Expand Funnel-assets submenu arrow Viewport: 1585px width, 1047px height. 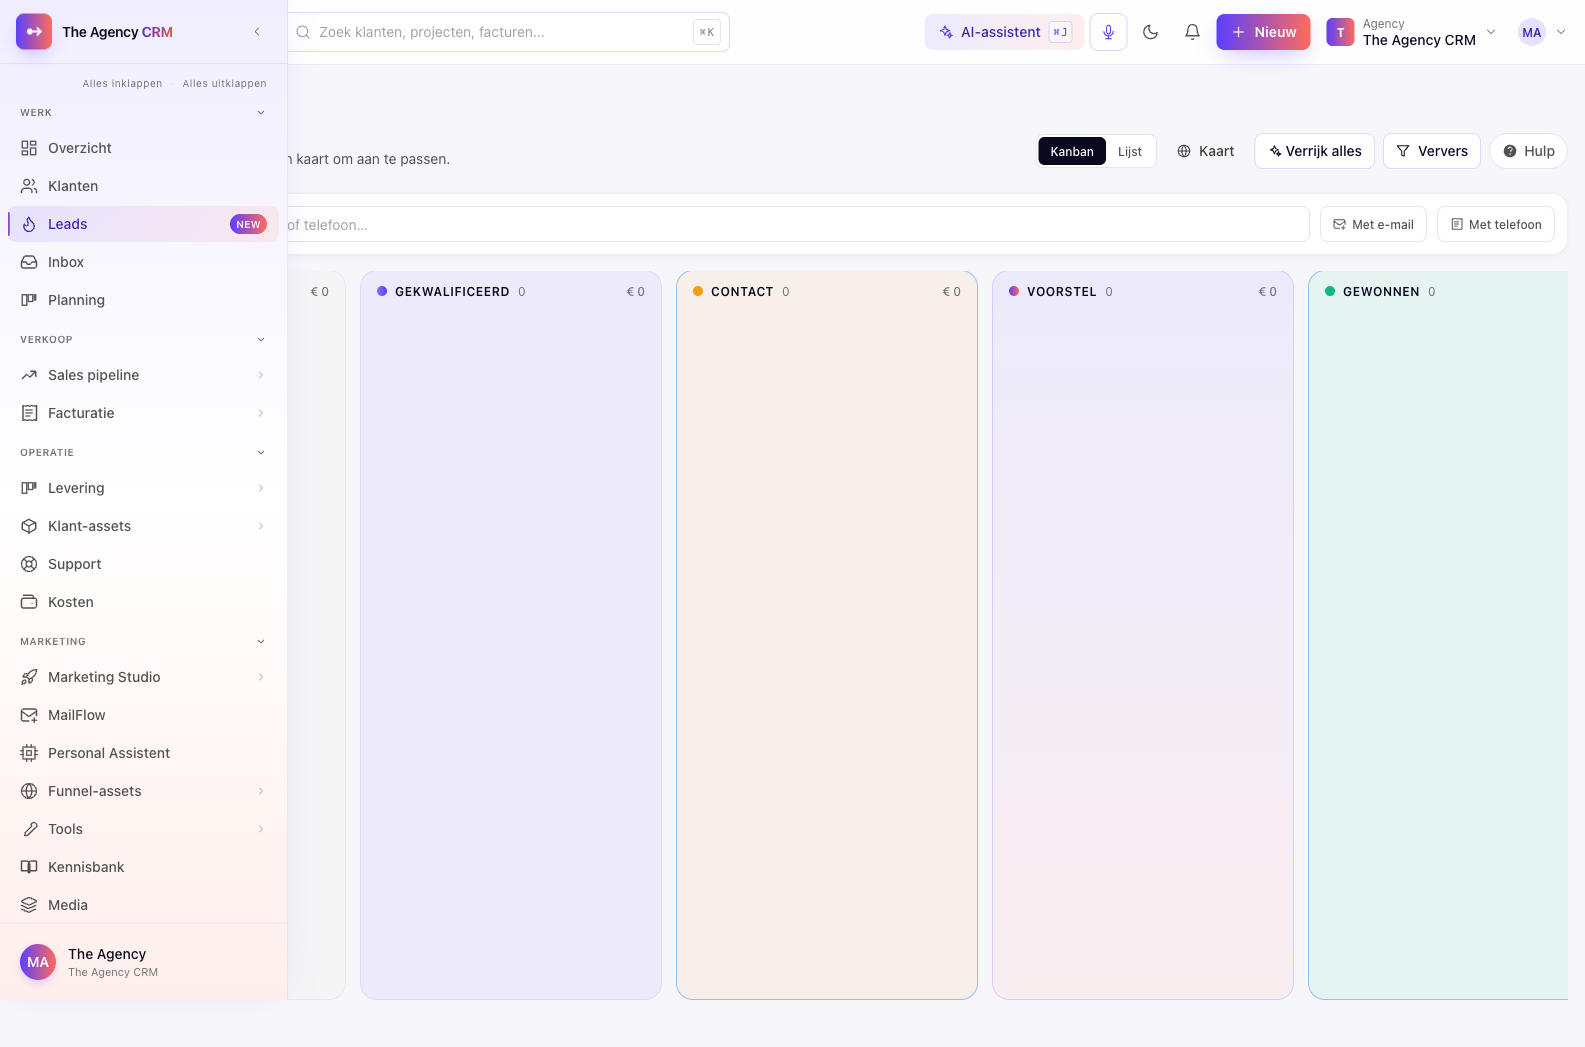[x=261, y=791]
